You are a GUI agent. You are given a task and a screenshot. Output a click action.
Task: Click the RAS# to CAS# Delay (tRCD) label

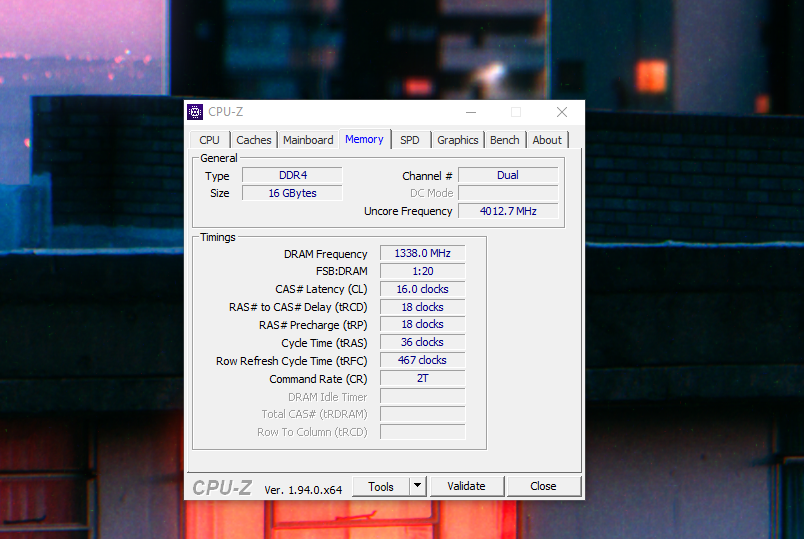tap(298, 307)
